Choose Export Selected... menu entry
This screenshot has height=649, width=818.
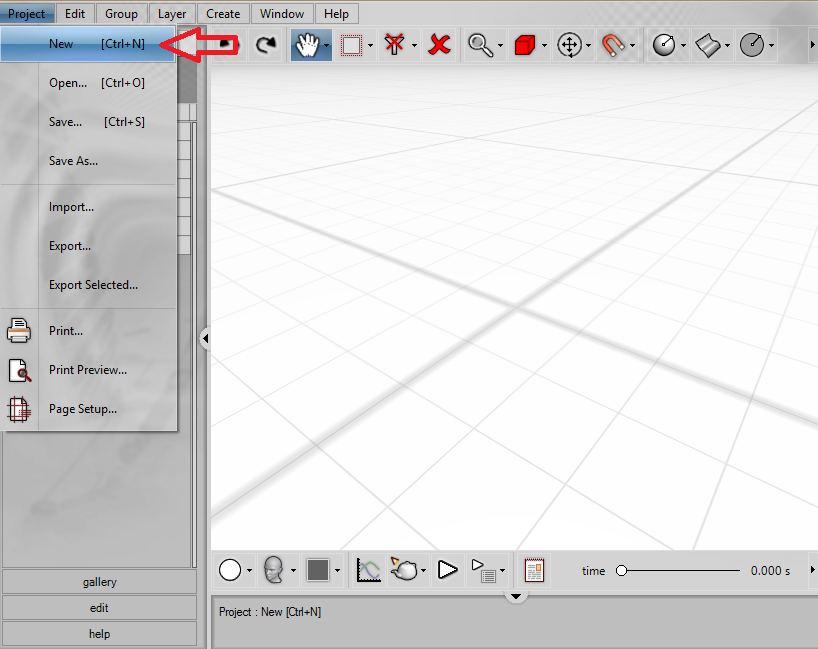pos(88,285)
